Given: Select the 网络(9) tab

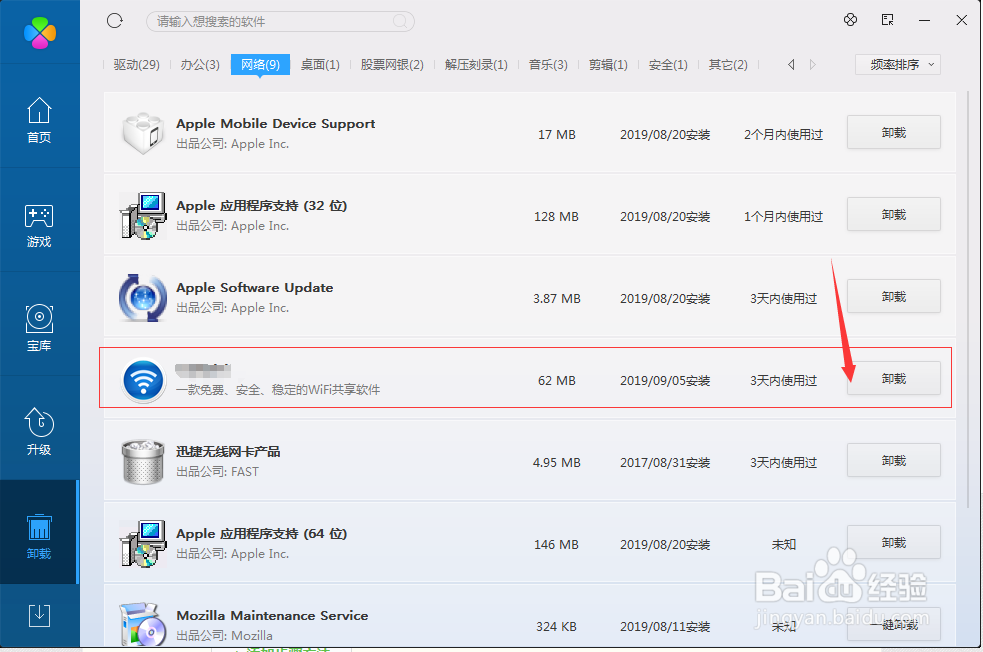Looking at the screenshot, I should 260,65.
